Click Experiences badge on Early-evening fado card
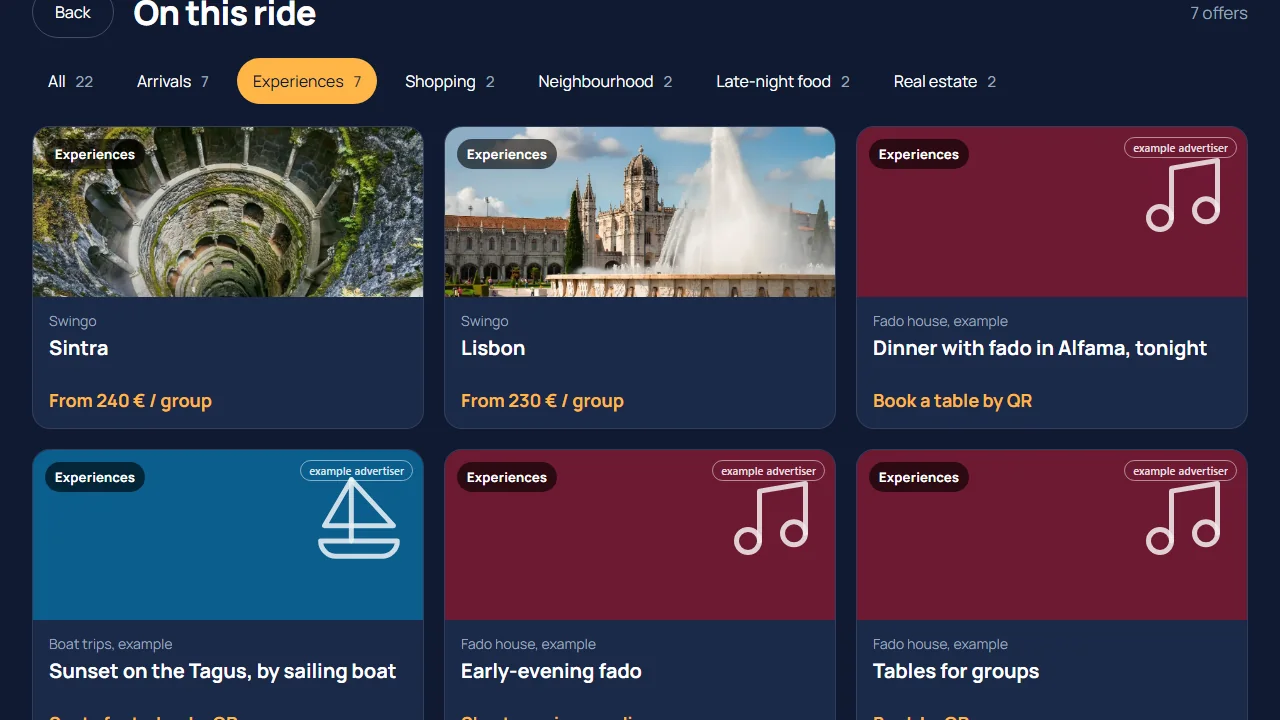 pos(507,477)
